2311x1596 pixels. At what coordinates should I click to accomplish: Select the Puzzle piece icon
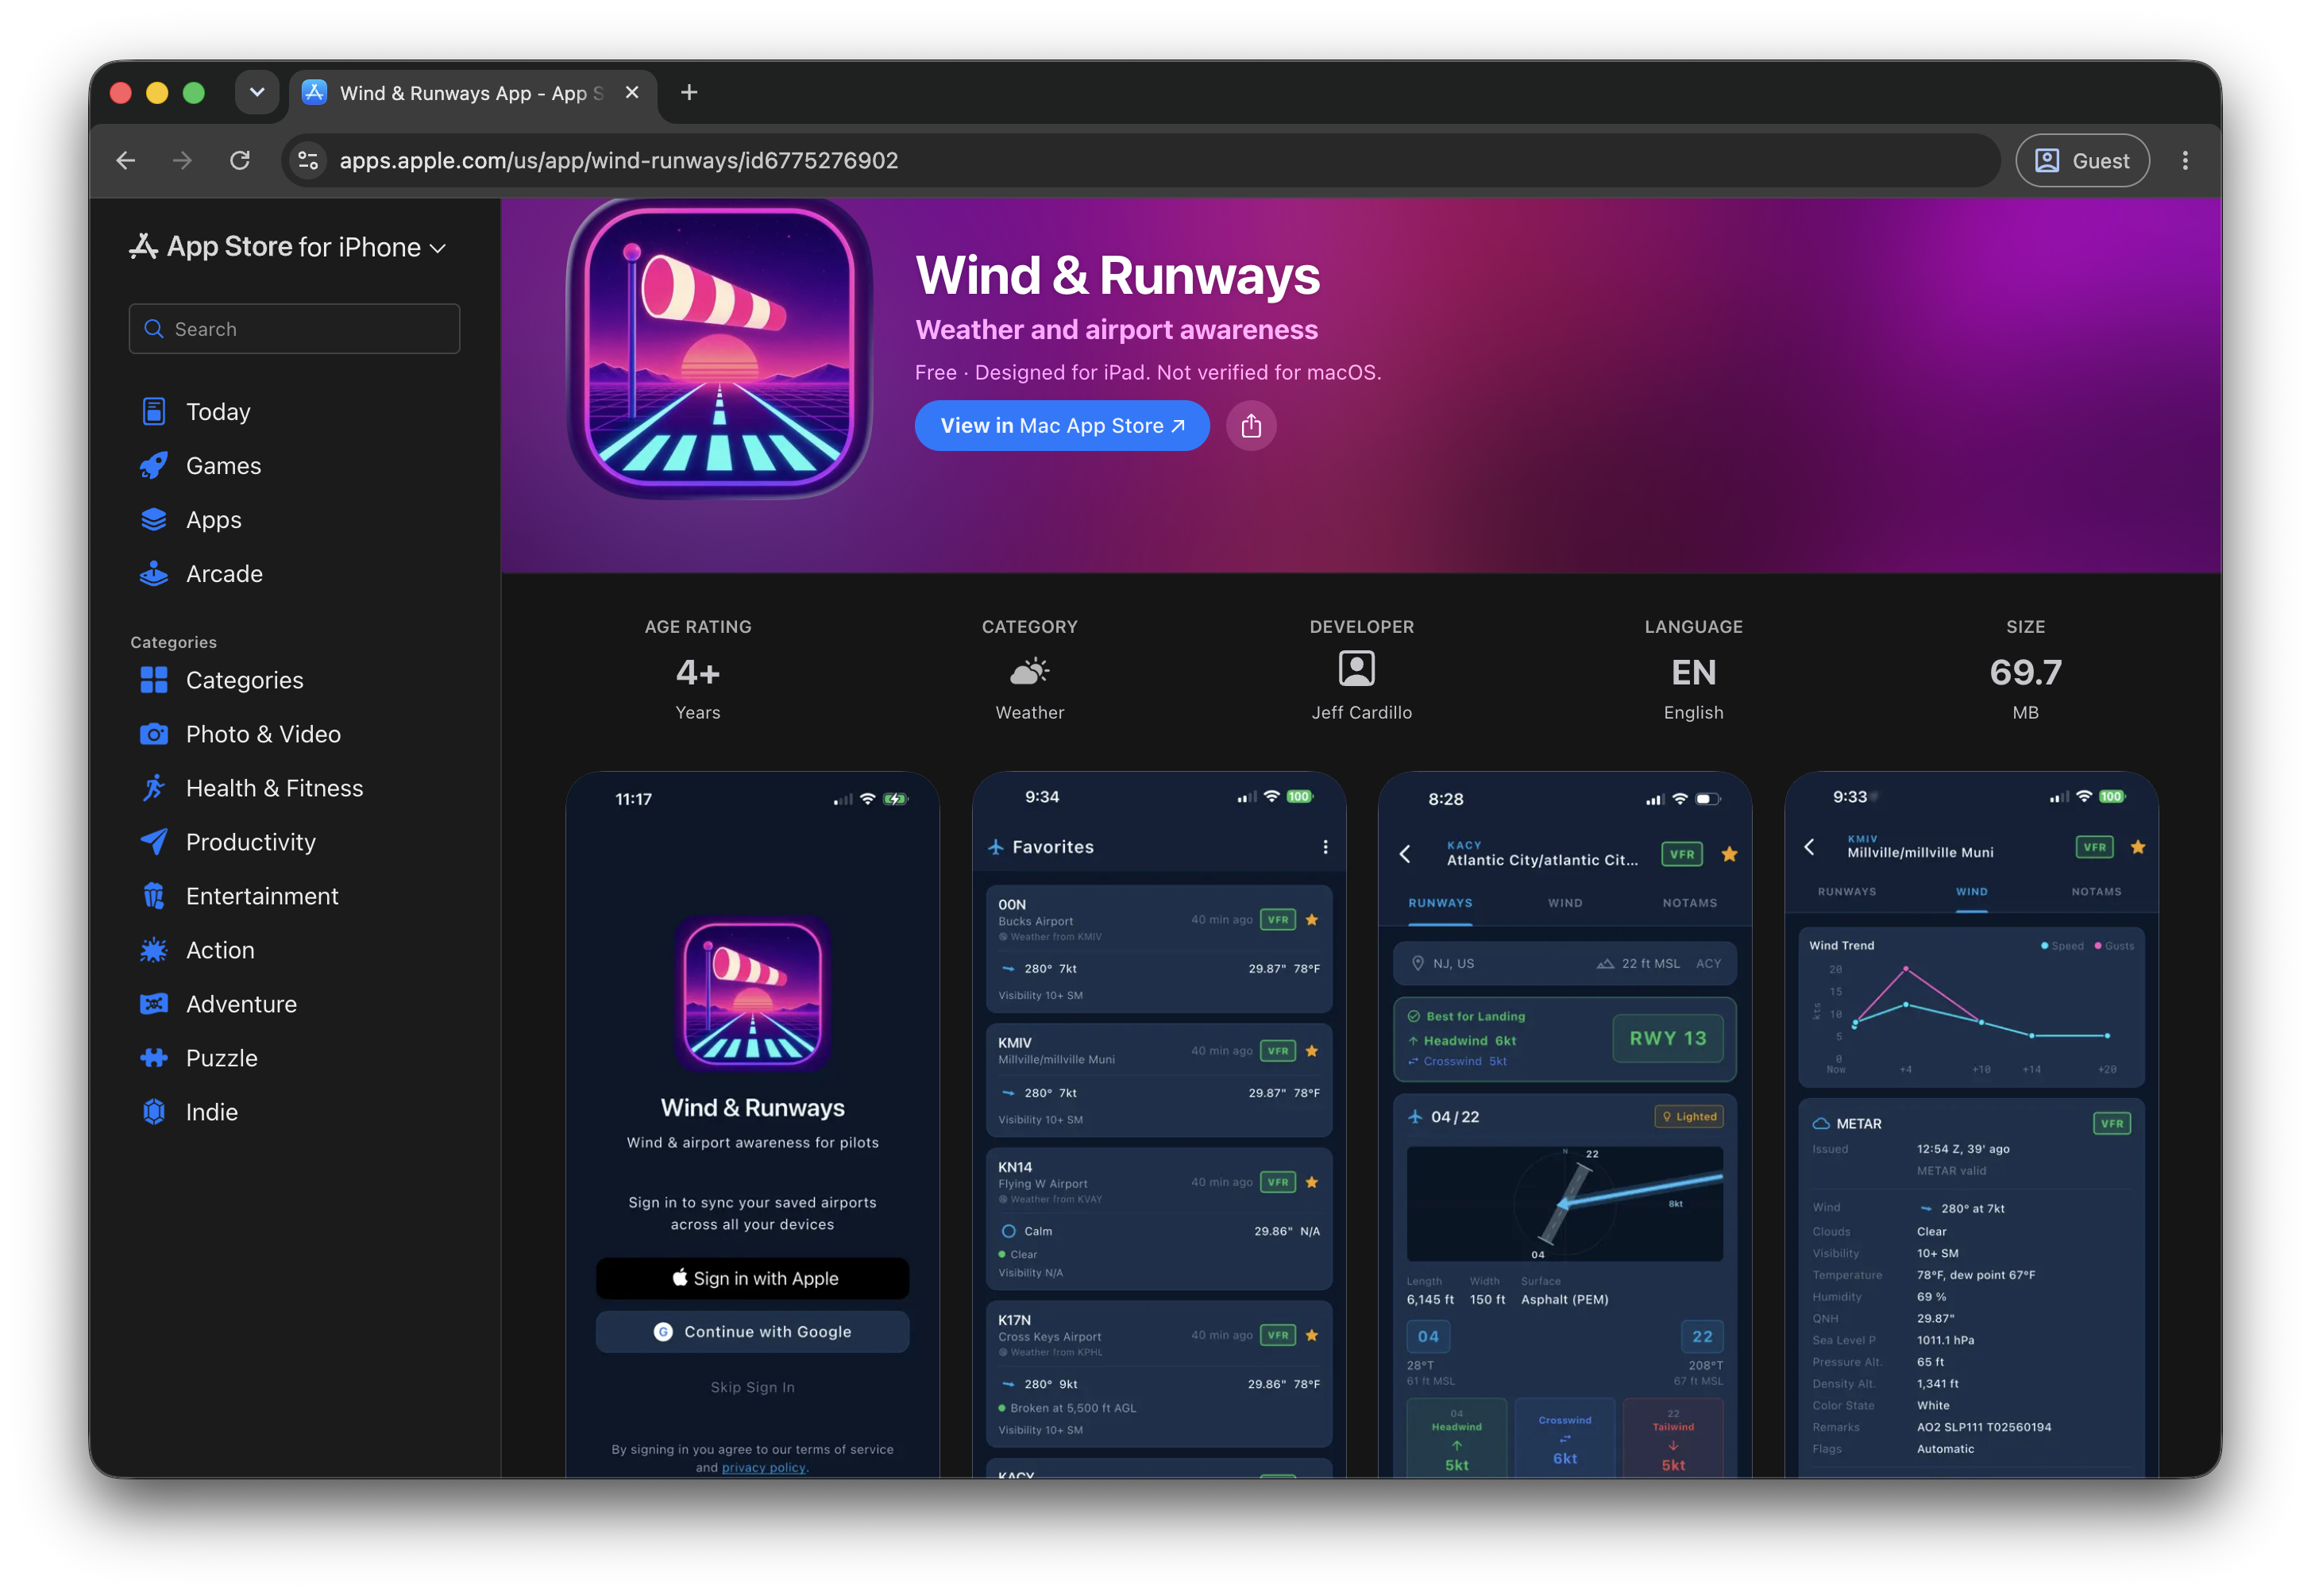point(153,1057)
